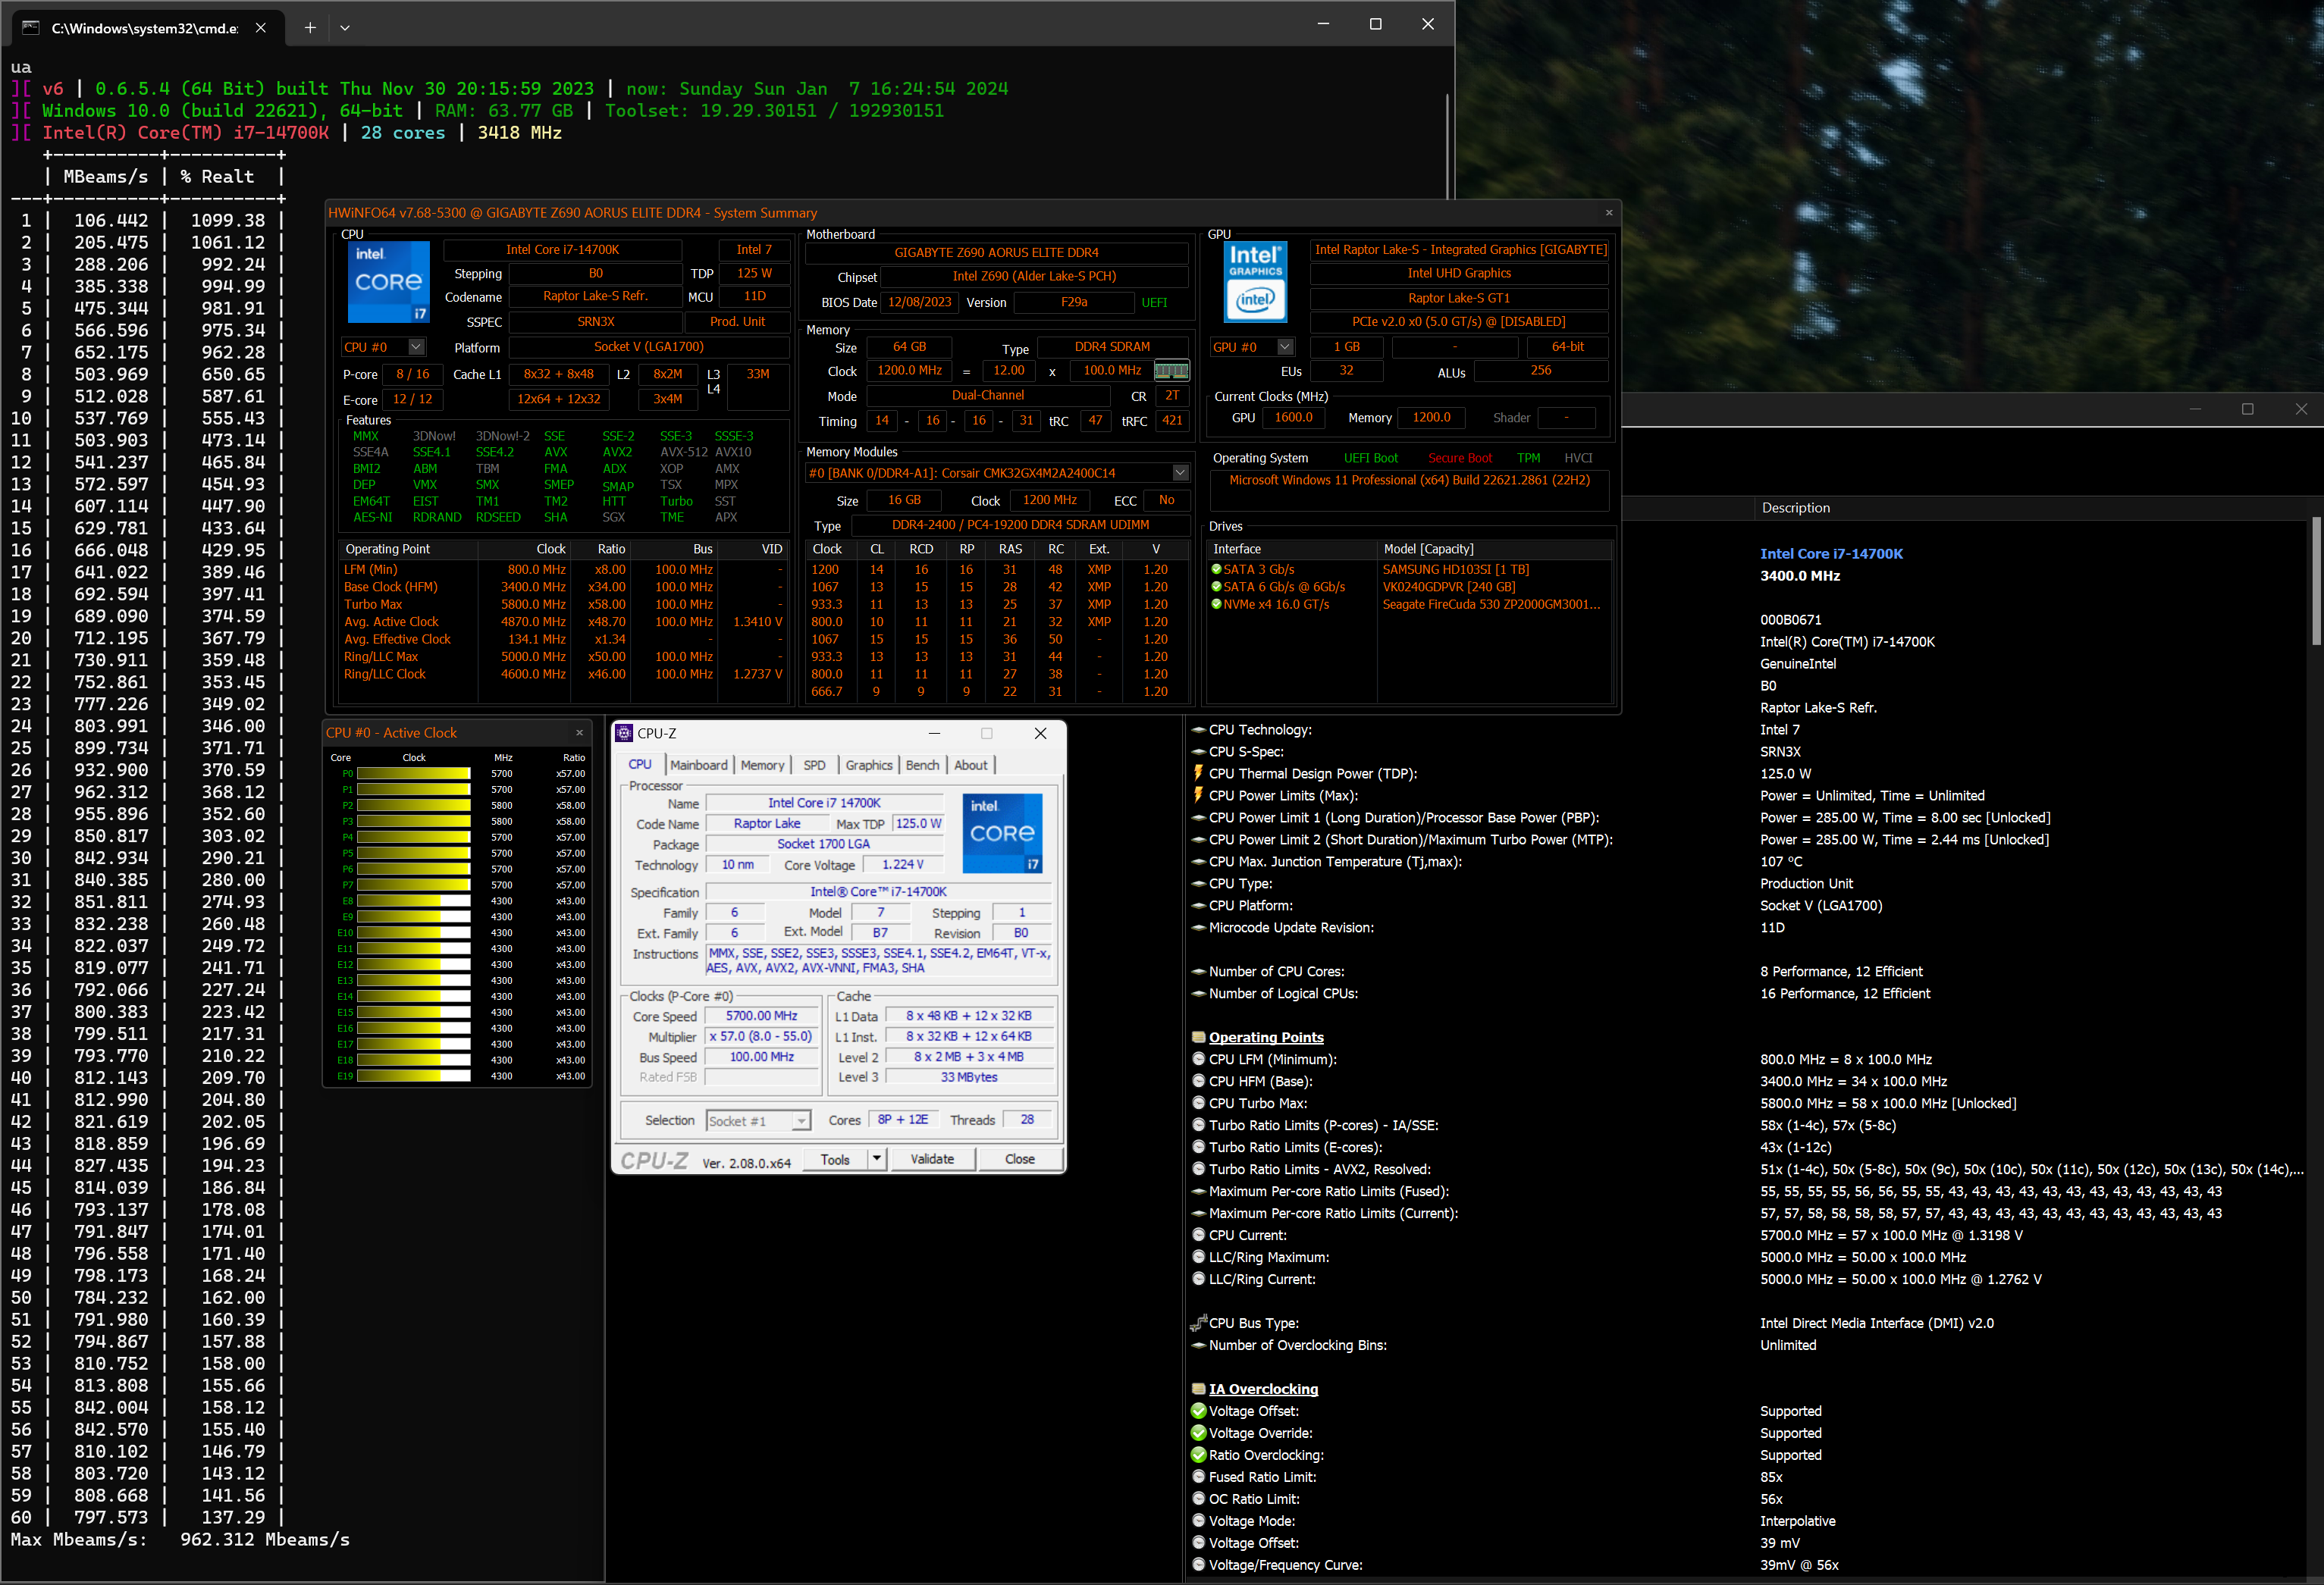Click the Operating Points folder icon

[x=1198, y=1038]
